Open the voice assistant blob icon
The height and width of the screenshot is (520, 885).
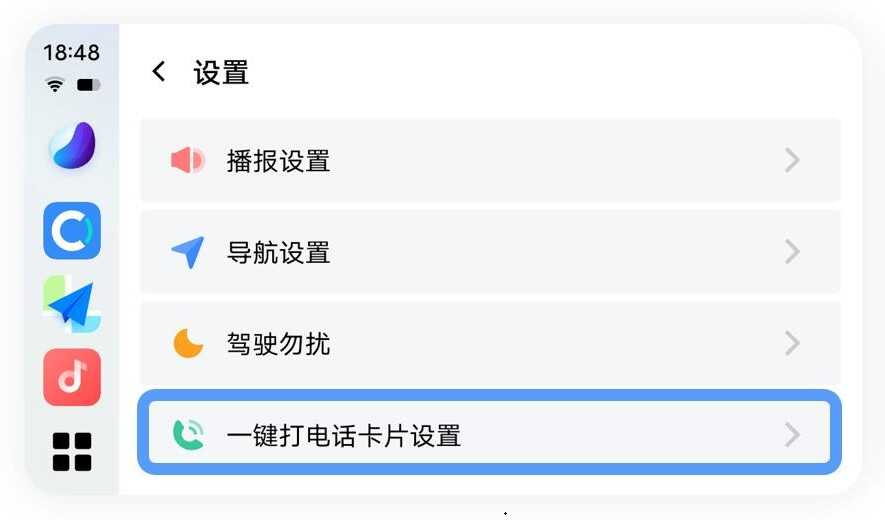72,146
